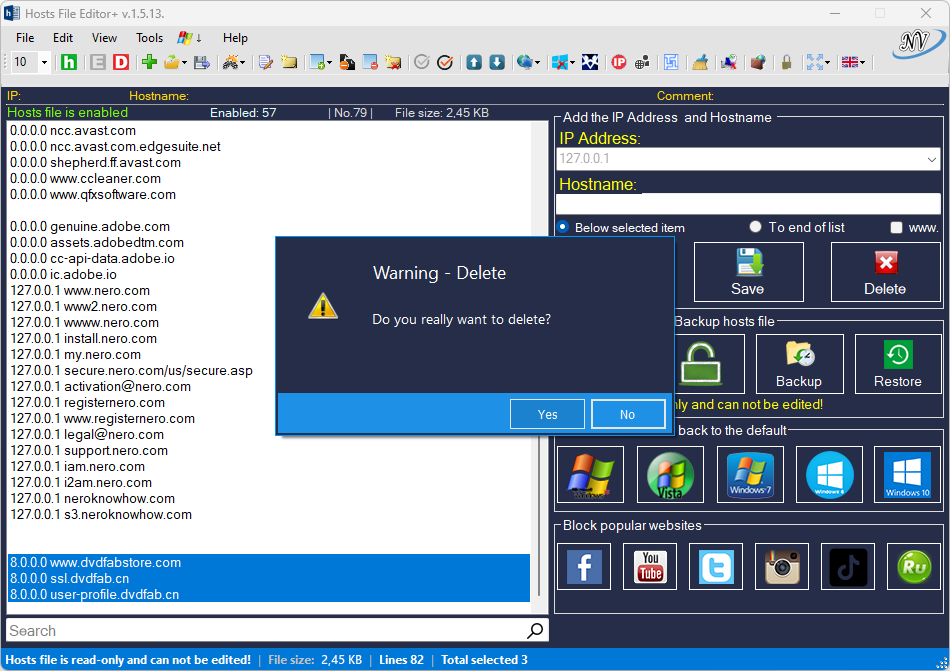Click the gray circled checkmark icon

pyautogui.click(x=422, y=62)
